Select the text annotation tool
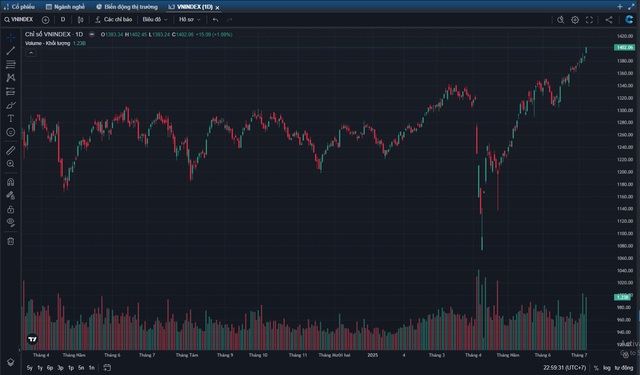Viewport: 640px width, 375px height. pyautogui.click(x=11, y=118)
